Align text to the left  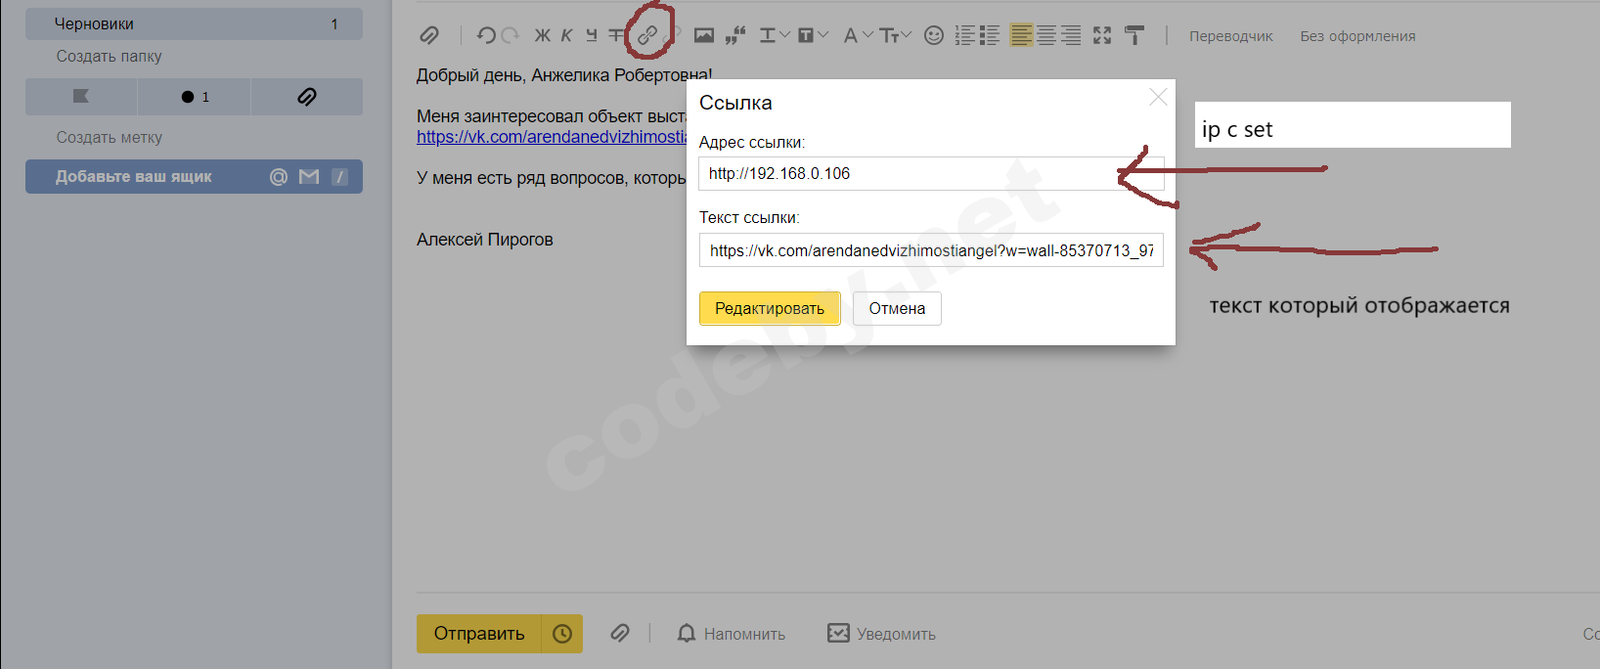tap(1021, 36)
